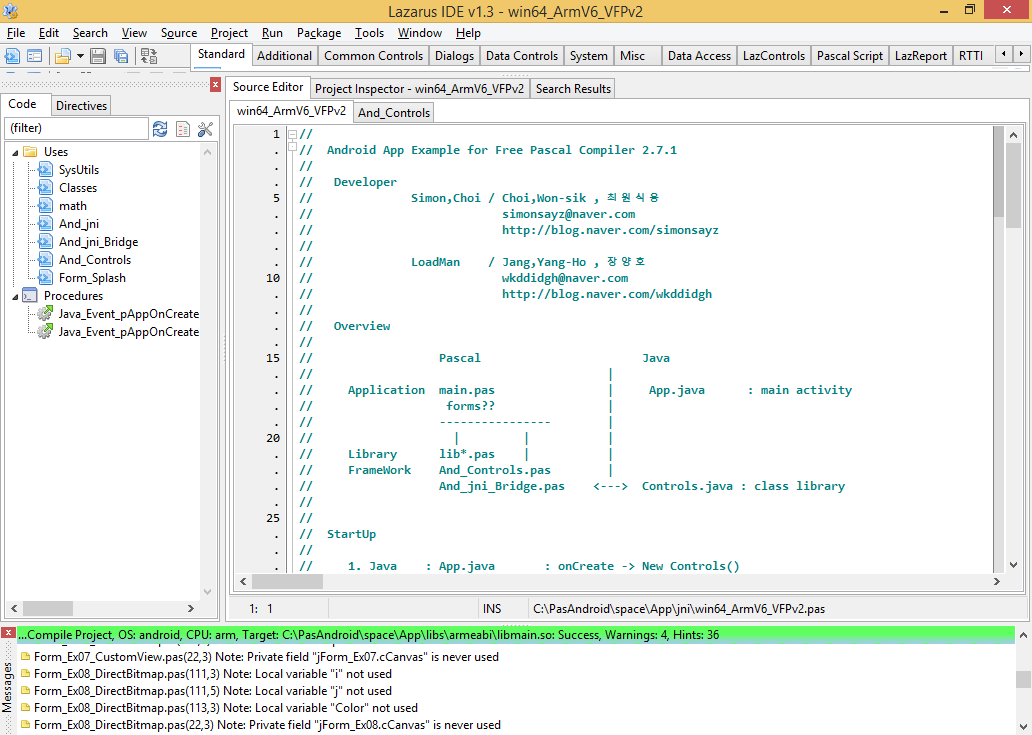Save the current file with floppy icon
Screen dimensions: 1032x735
pyautogui.click(x=98, y=56)
